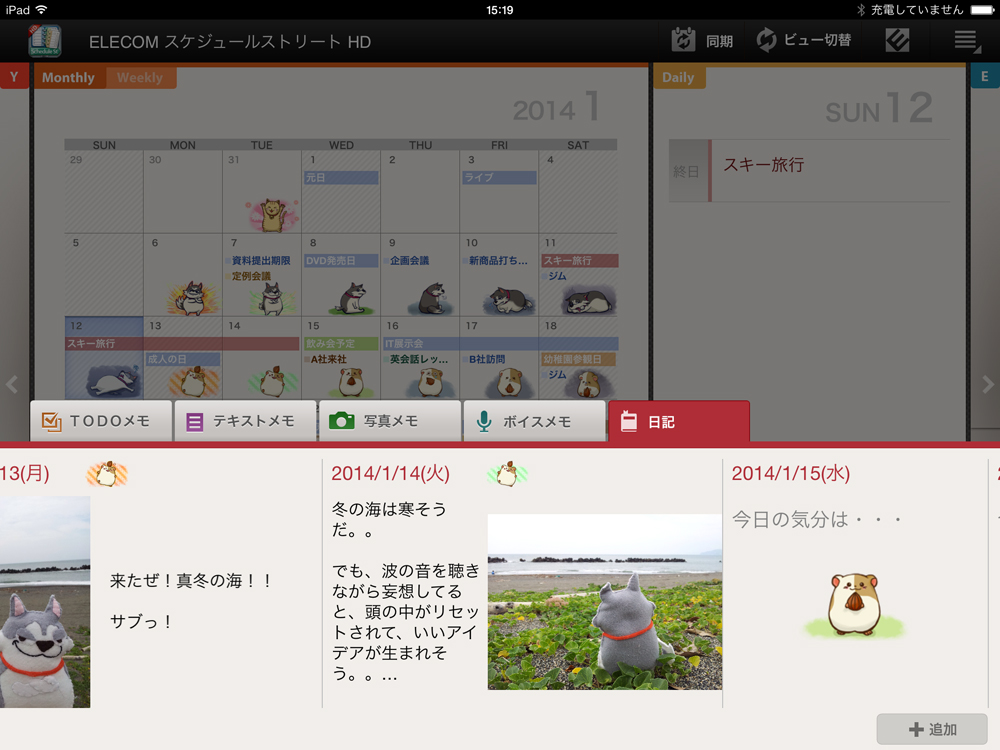
Task: Tap the 終日 all-day label
Action: (x=686, y=172)
